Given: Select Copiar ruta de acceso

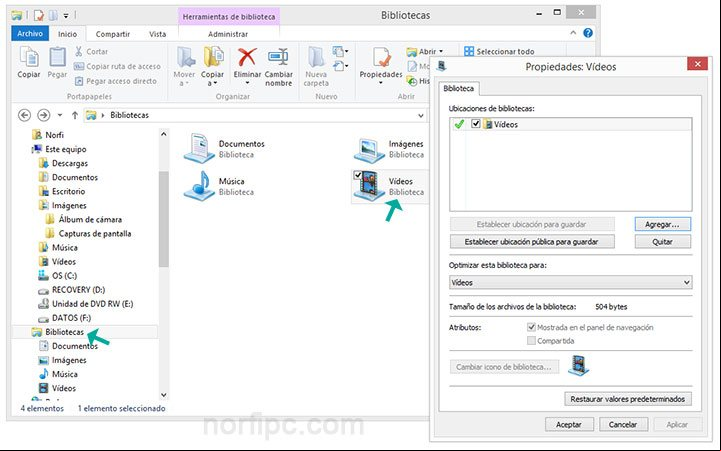Looking at the screenshot, I should click(x=117, y=66).
